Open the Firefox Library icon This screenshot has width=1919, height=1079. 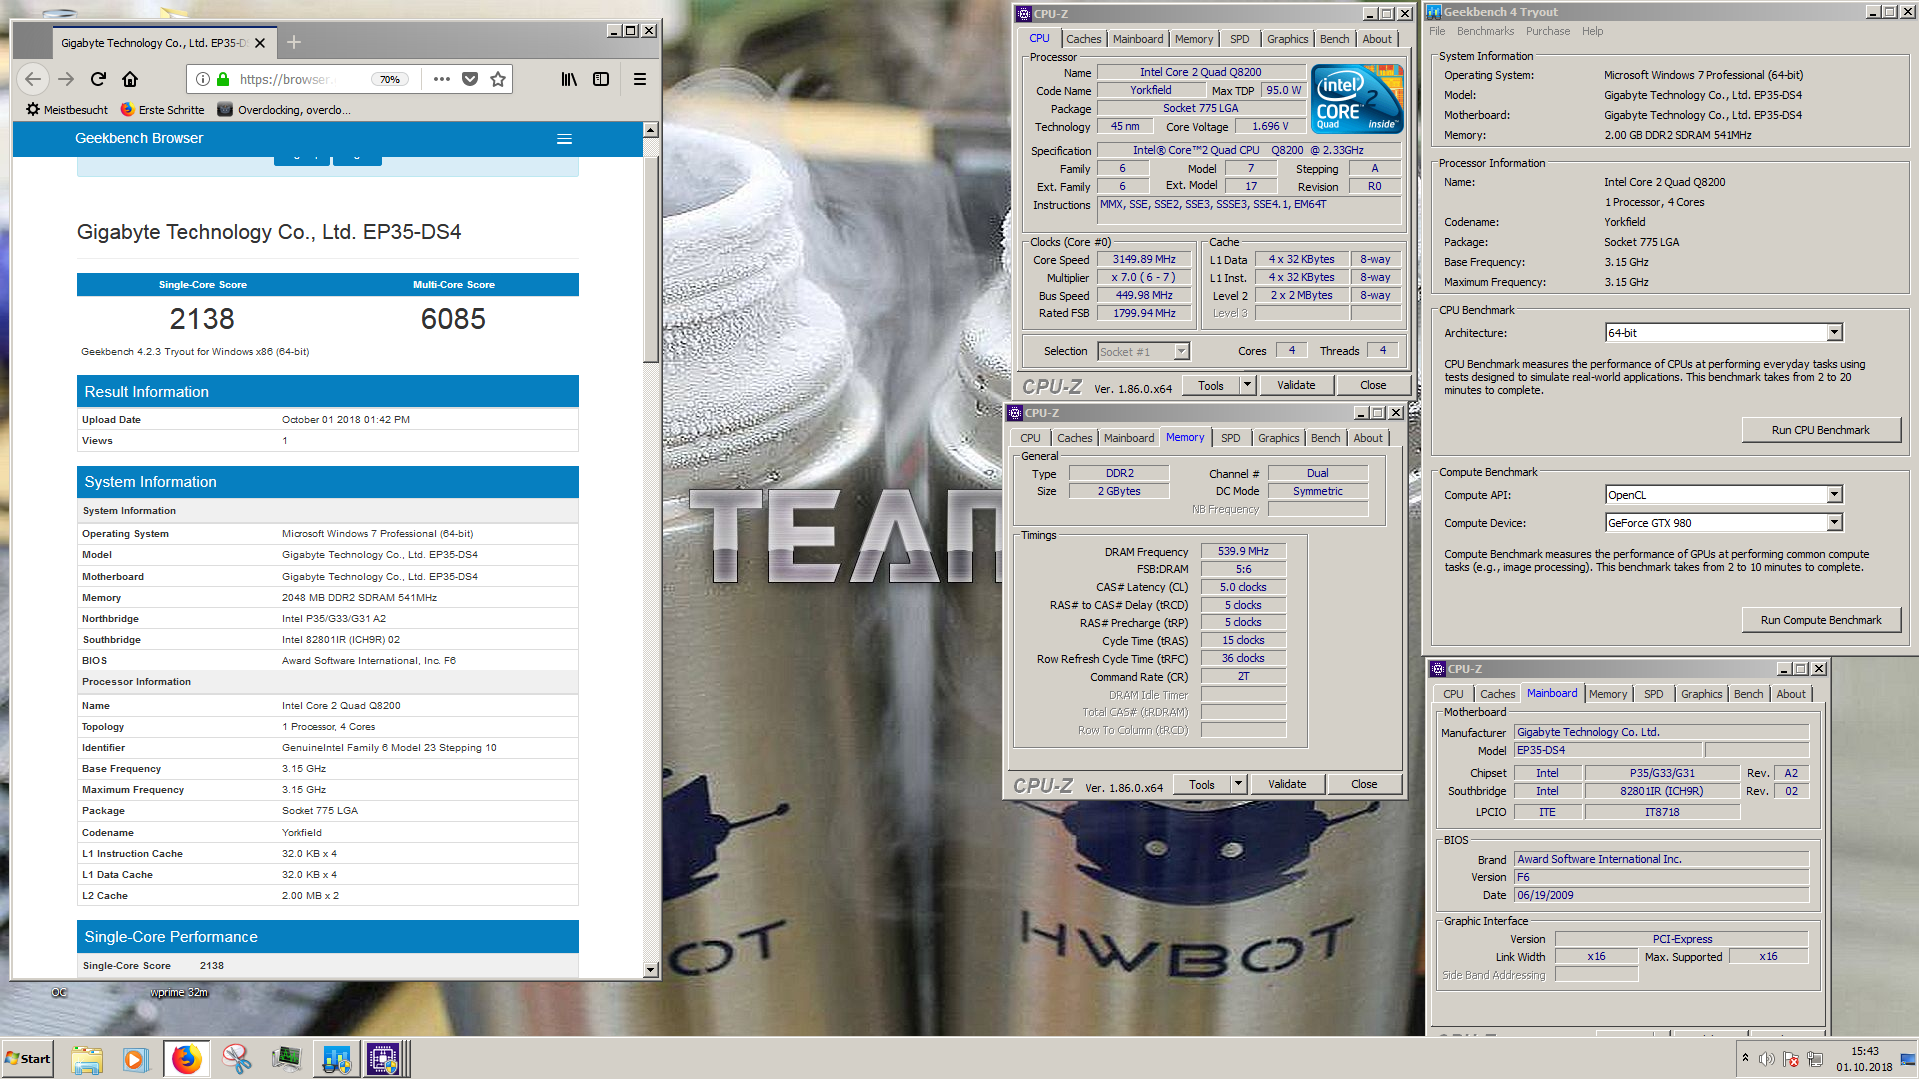point(569,79)
